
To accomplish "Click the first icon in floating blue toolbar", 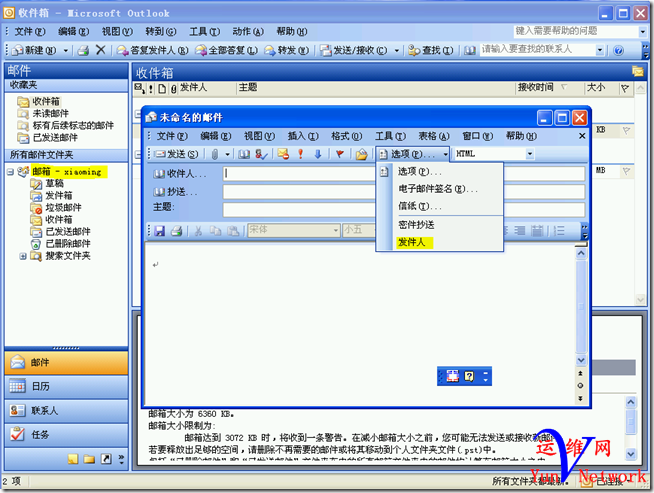I will tap(453, 376).
